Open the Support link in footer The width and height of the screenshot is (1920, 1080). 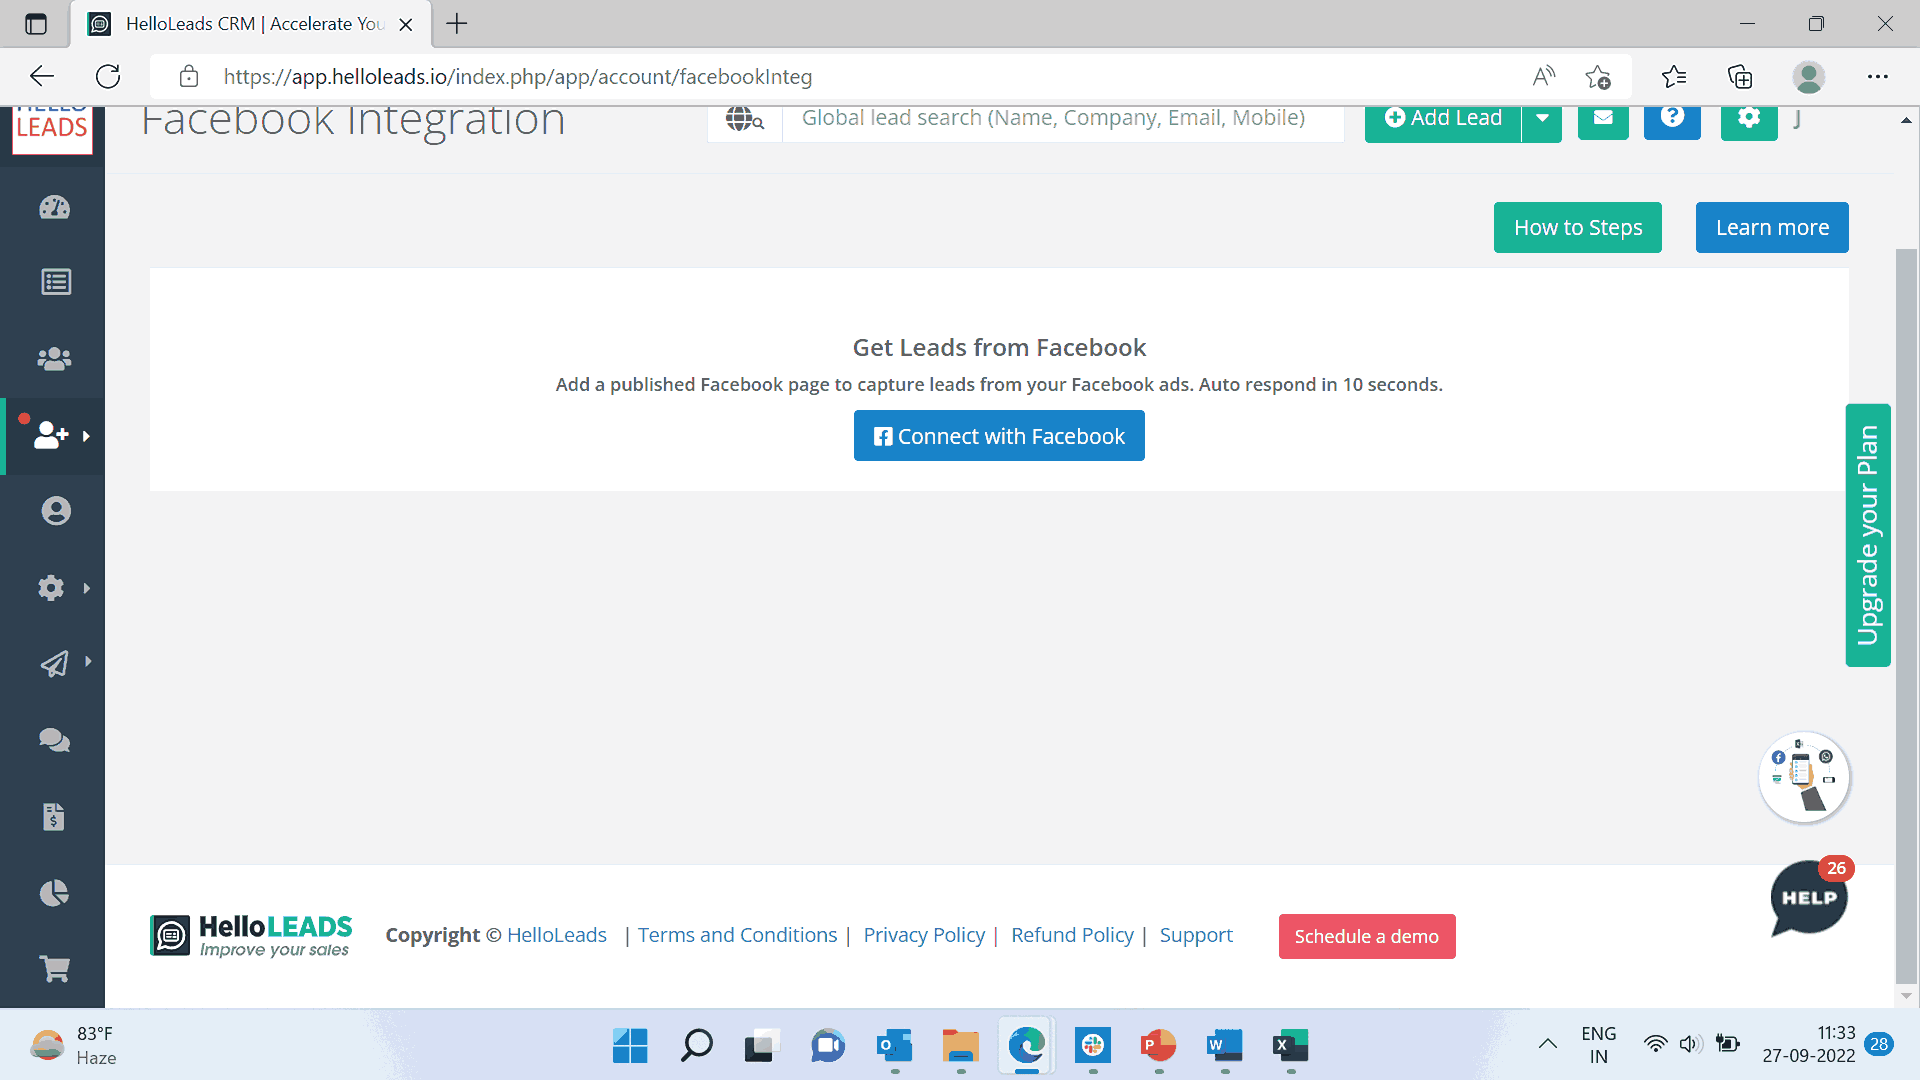[x=1196, y=935]
